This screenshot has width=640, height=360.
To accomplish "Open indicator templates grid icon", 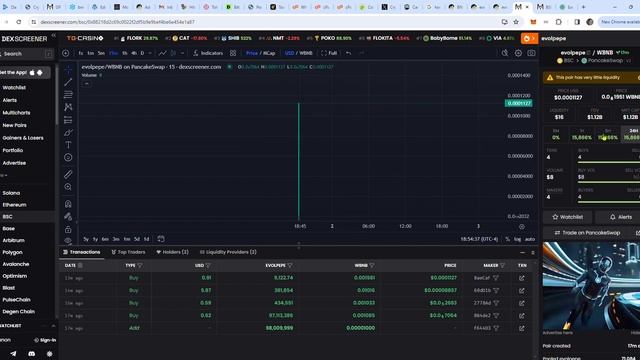I will tap(233, 53).
